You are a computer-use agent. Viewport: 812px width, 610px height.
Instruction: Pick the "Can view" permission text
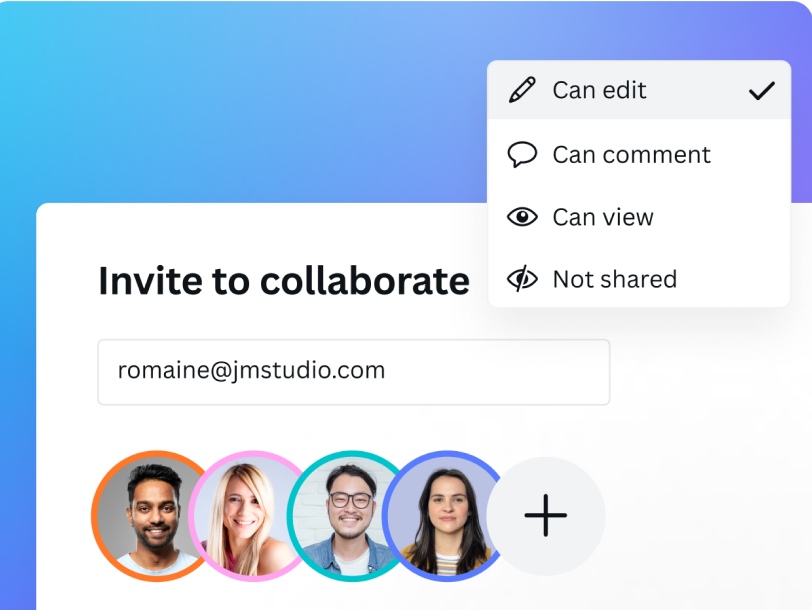[x=603, y=217]
